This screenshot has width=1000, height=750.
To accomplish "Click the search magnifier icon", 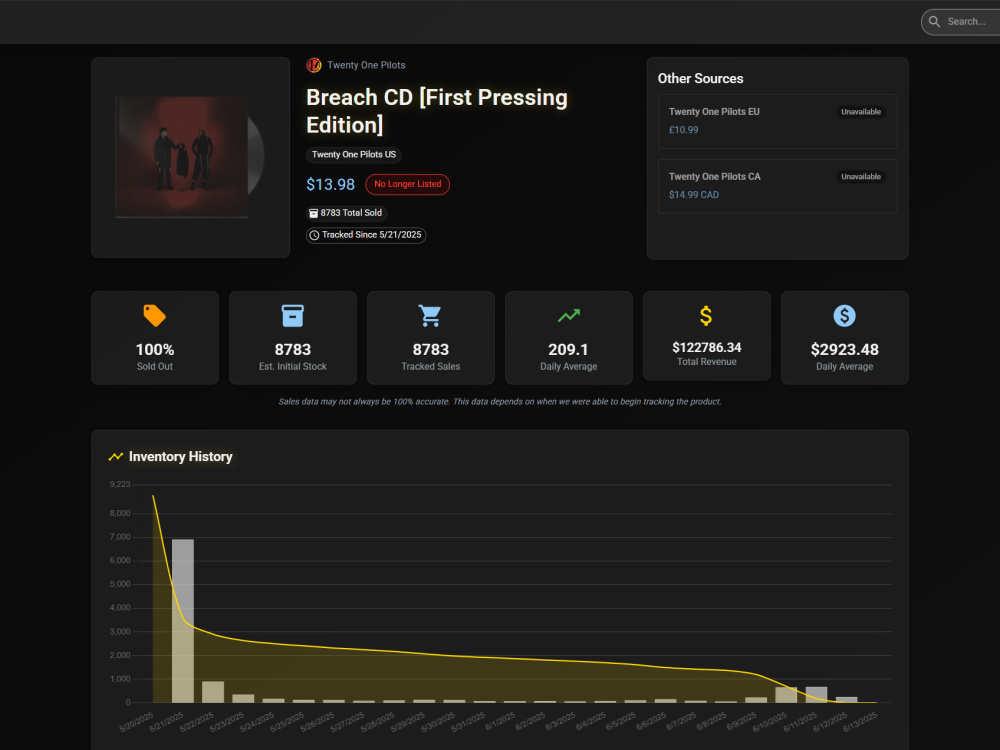I will click(934, 22).
